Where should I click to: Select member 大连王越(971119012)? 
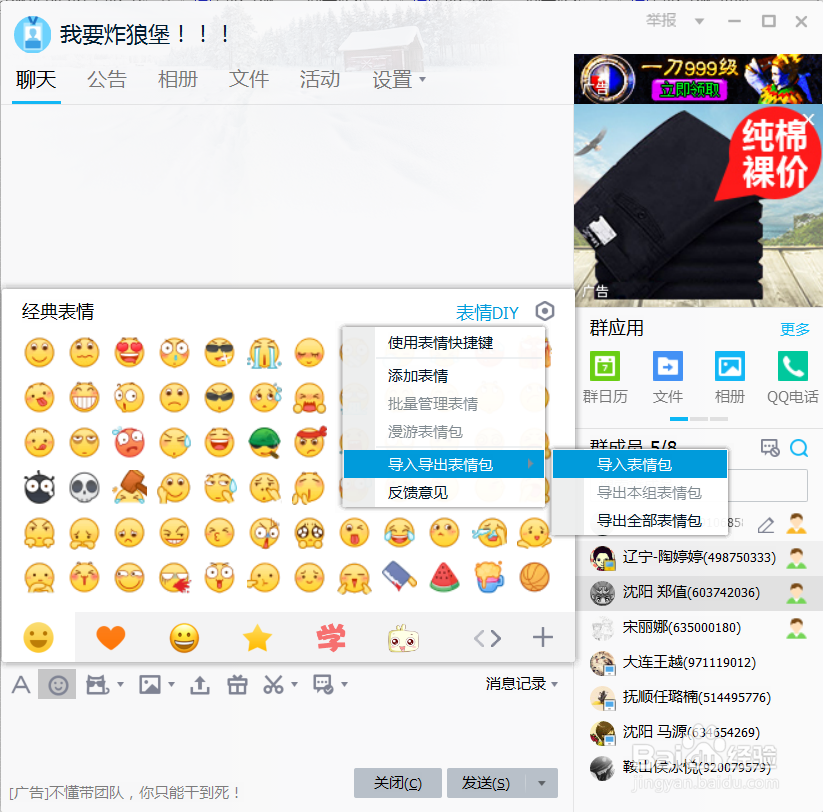click(698, 662)
